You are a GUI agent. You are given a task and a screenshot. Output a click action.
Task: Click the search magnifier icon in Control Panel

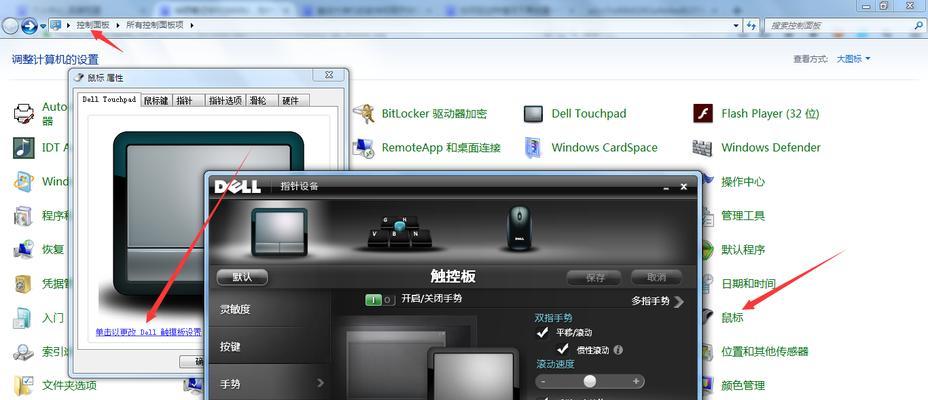click(x=917, y=25)
